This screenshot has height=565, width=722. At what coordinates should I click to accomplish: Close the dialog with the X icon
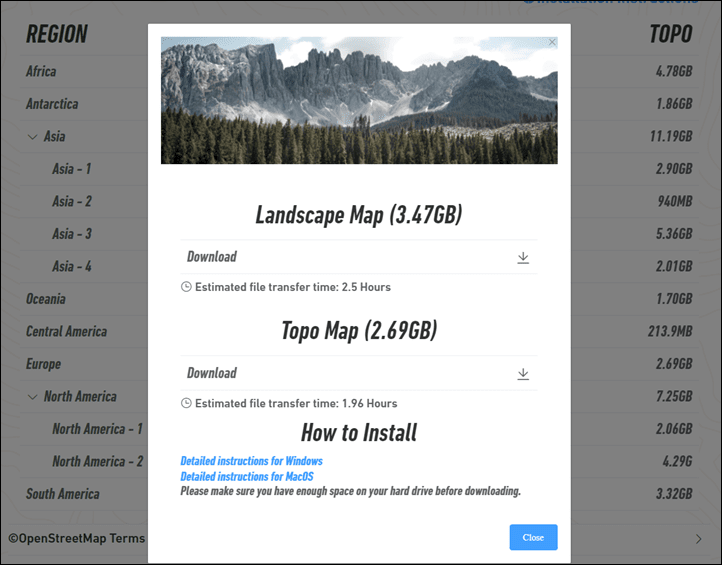pos(552,42)
